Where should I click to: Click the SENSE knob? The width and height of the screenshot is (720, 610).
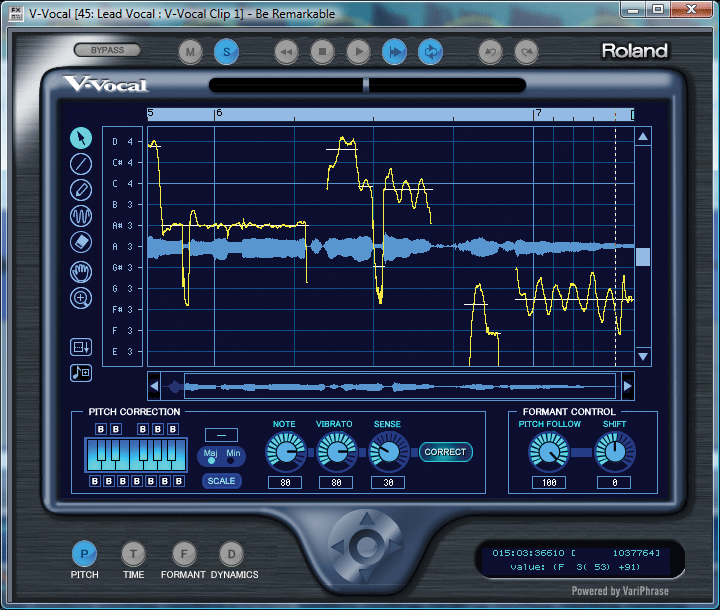pos(388,452)
